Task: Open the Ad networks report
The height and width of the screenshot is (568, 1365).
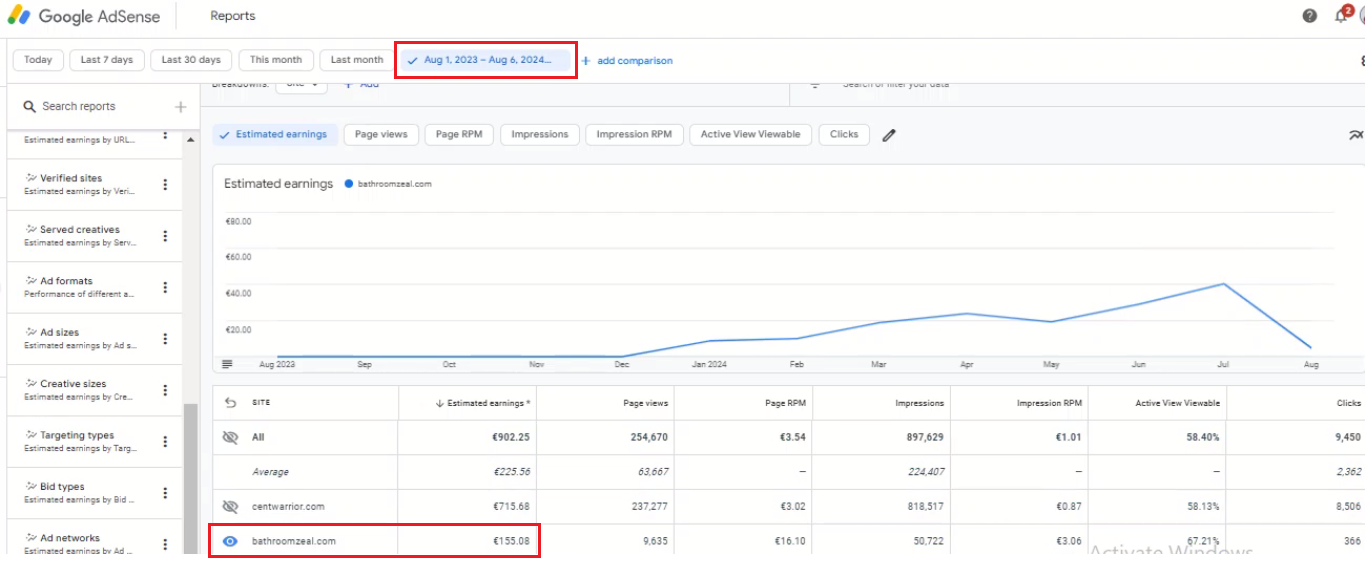Action: pyautogui.click(x=82, y=544)
